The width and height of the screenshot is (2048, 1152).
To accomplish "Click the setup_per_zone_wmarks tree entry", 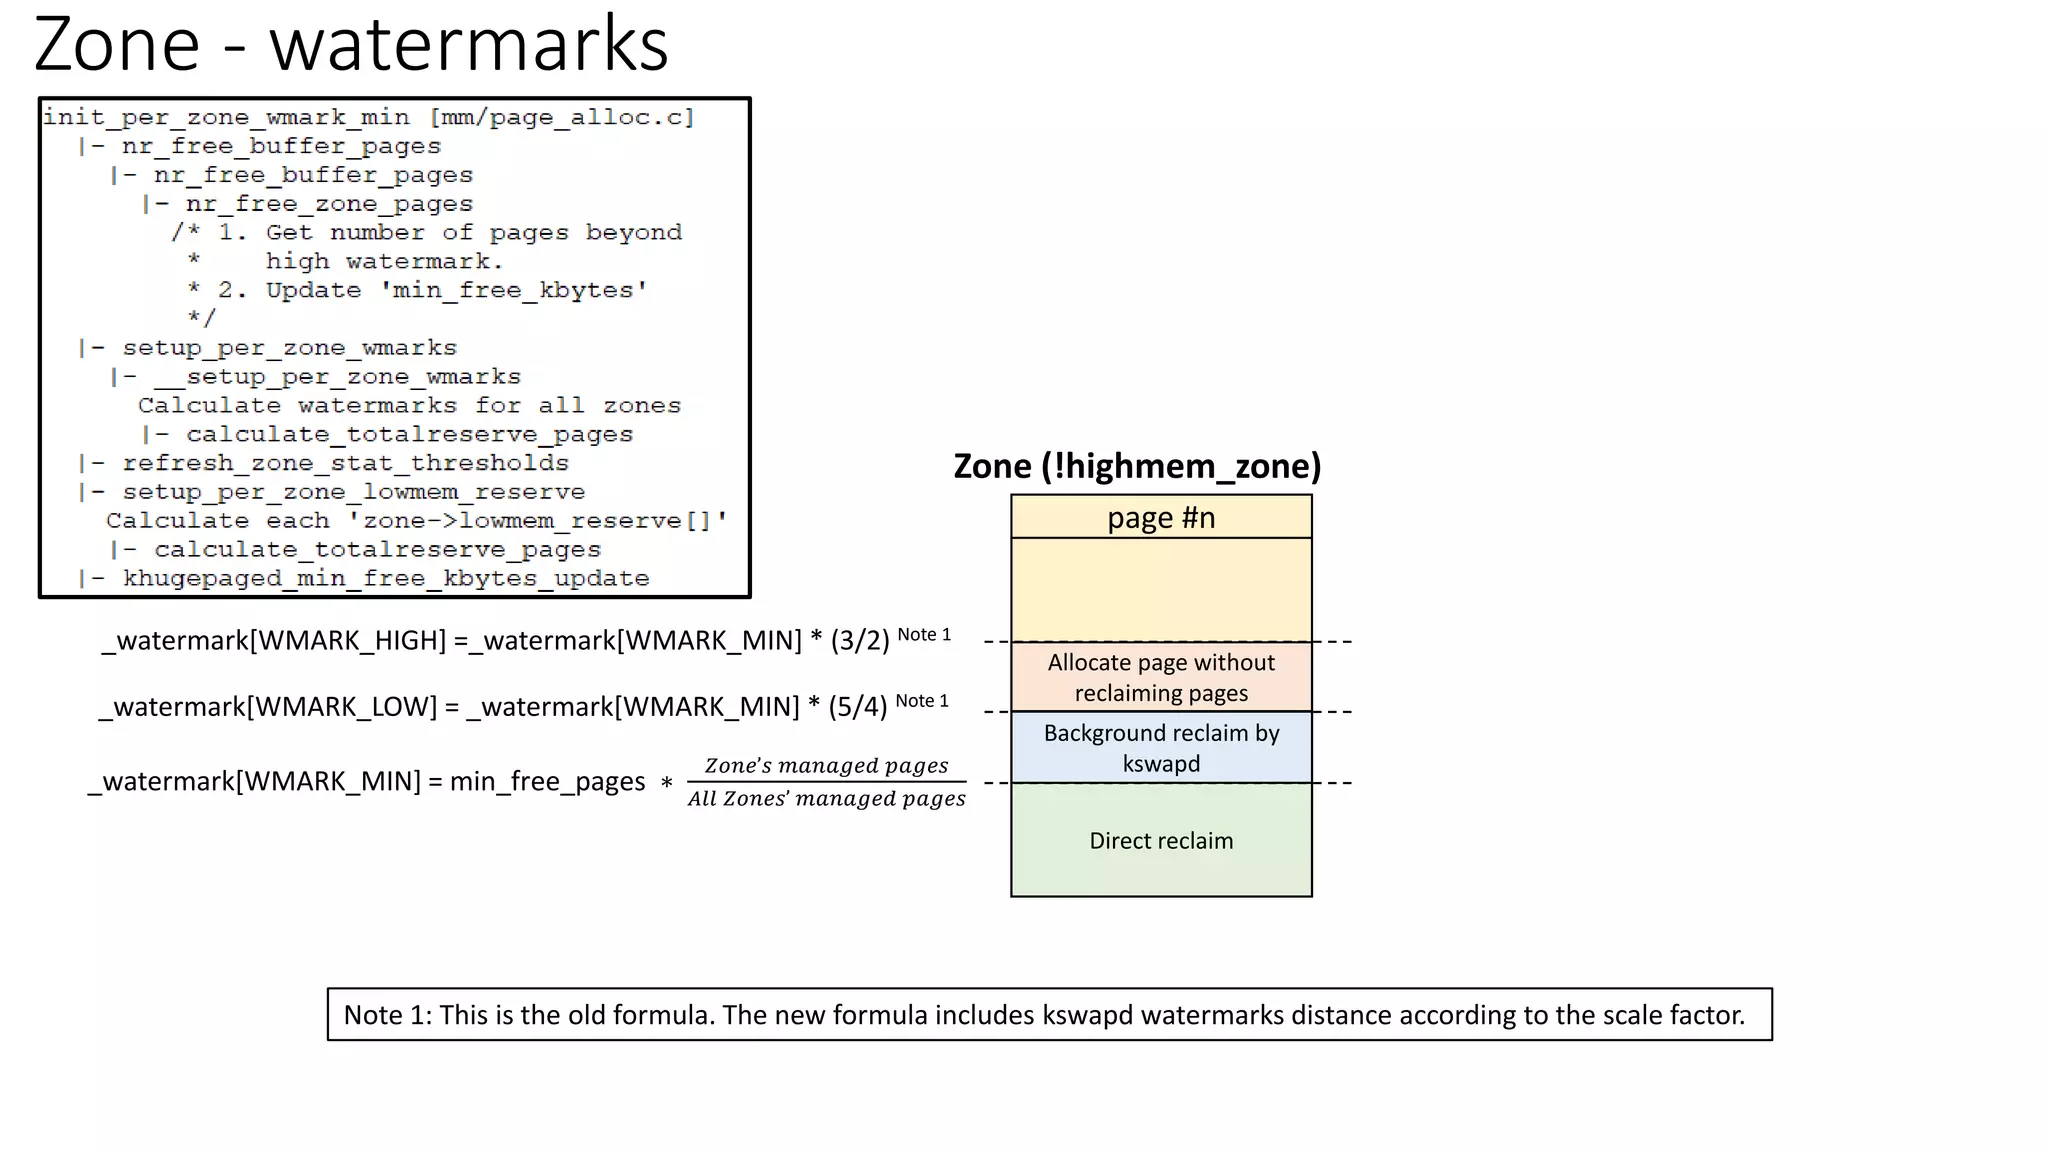I will pos(288,348).
